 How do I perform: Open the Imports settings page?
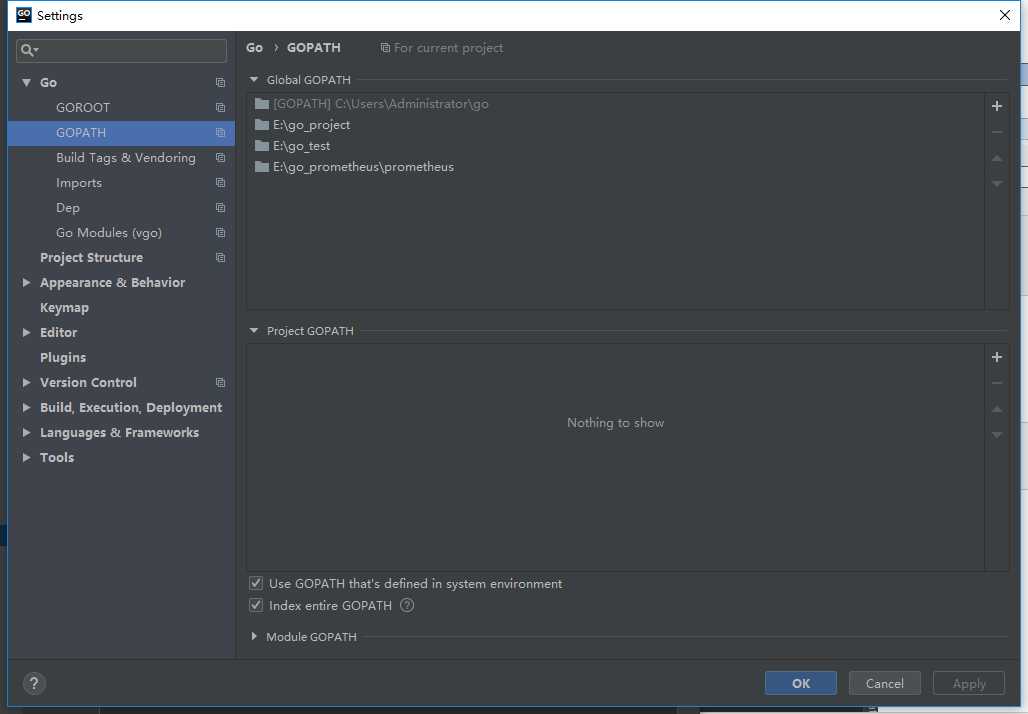click(x=79, y=183)
